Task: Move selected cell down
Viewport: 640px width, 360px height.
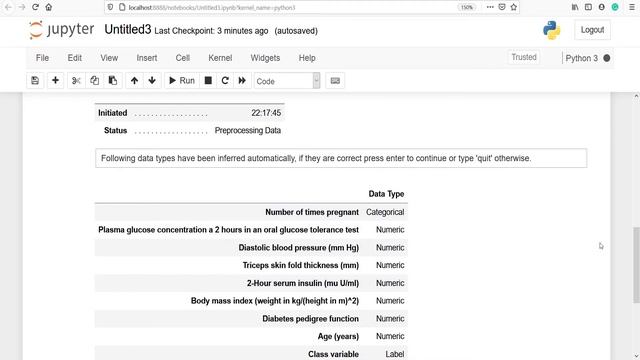Action: [152, 81]
